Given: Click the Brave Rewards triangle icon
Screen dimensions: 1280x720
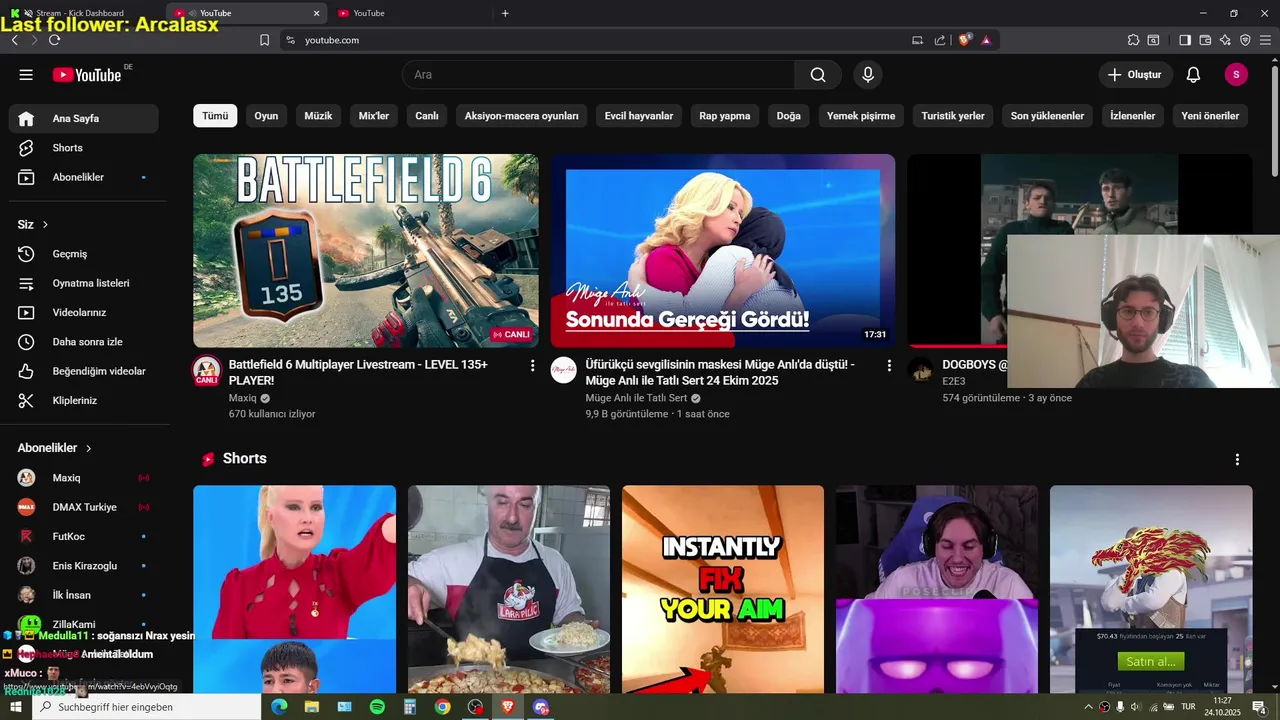Looking at the screenshot, I should pos(986,40).
